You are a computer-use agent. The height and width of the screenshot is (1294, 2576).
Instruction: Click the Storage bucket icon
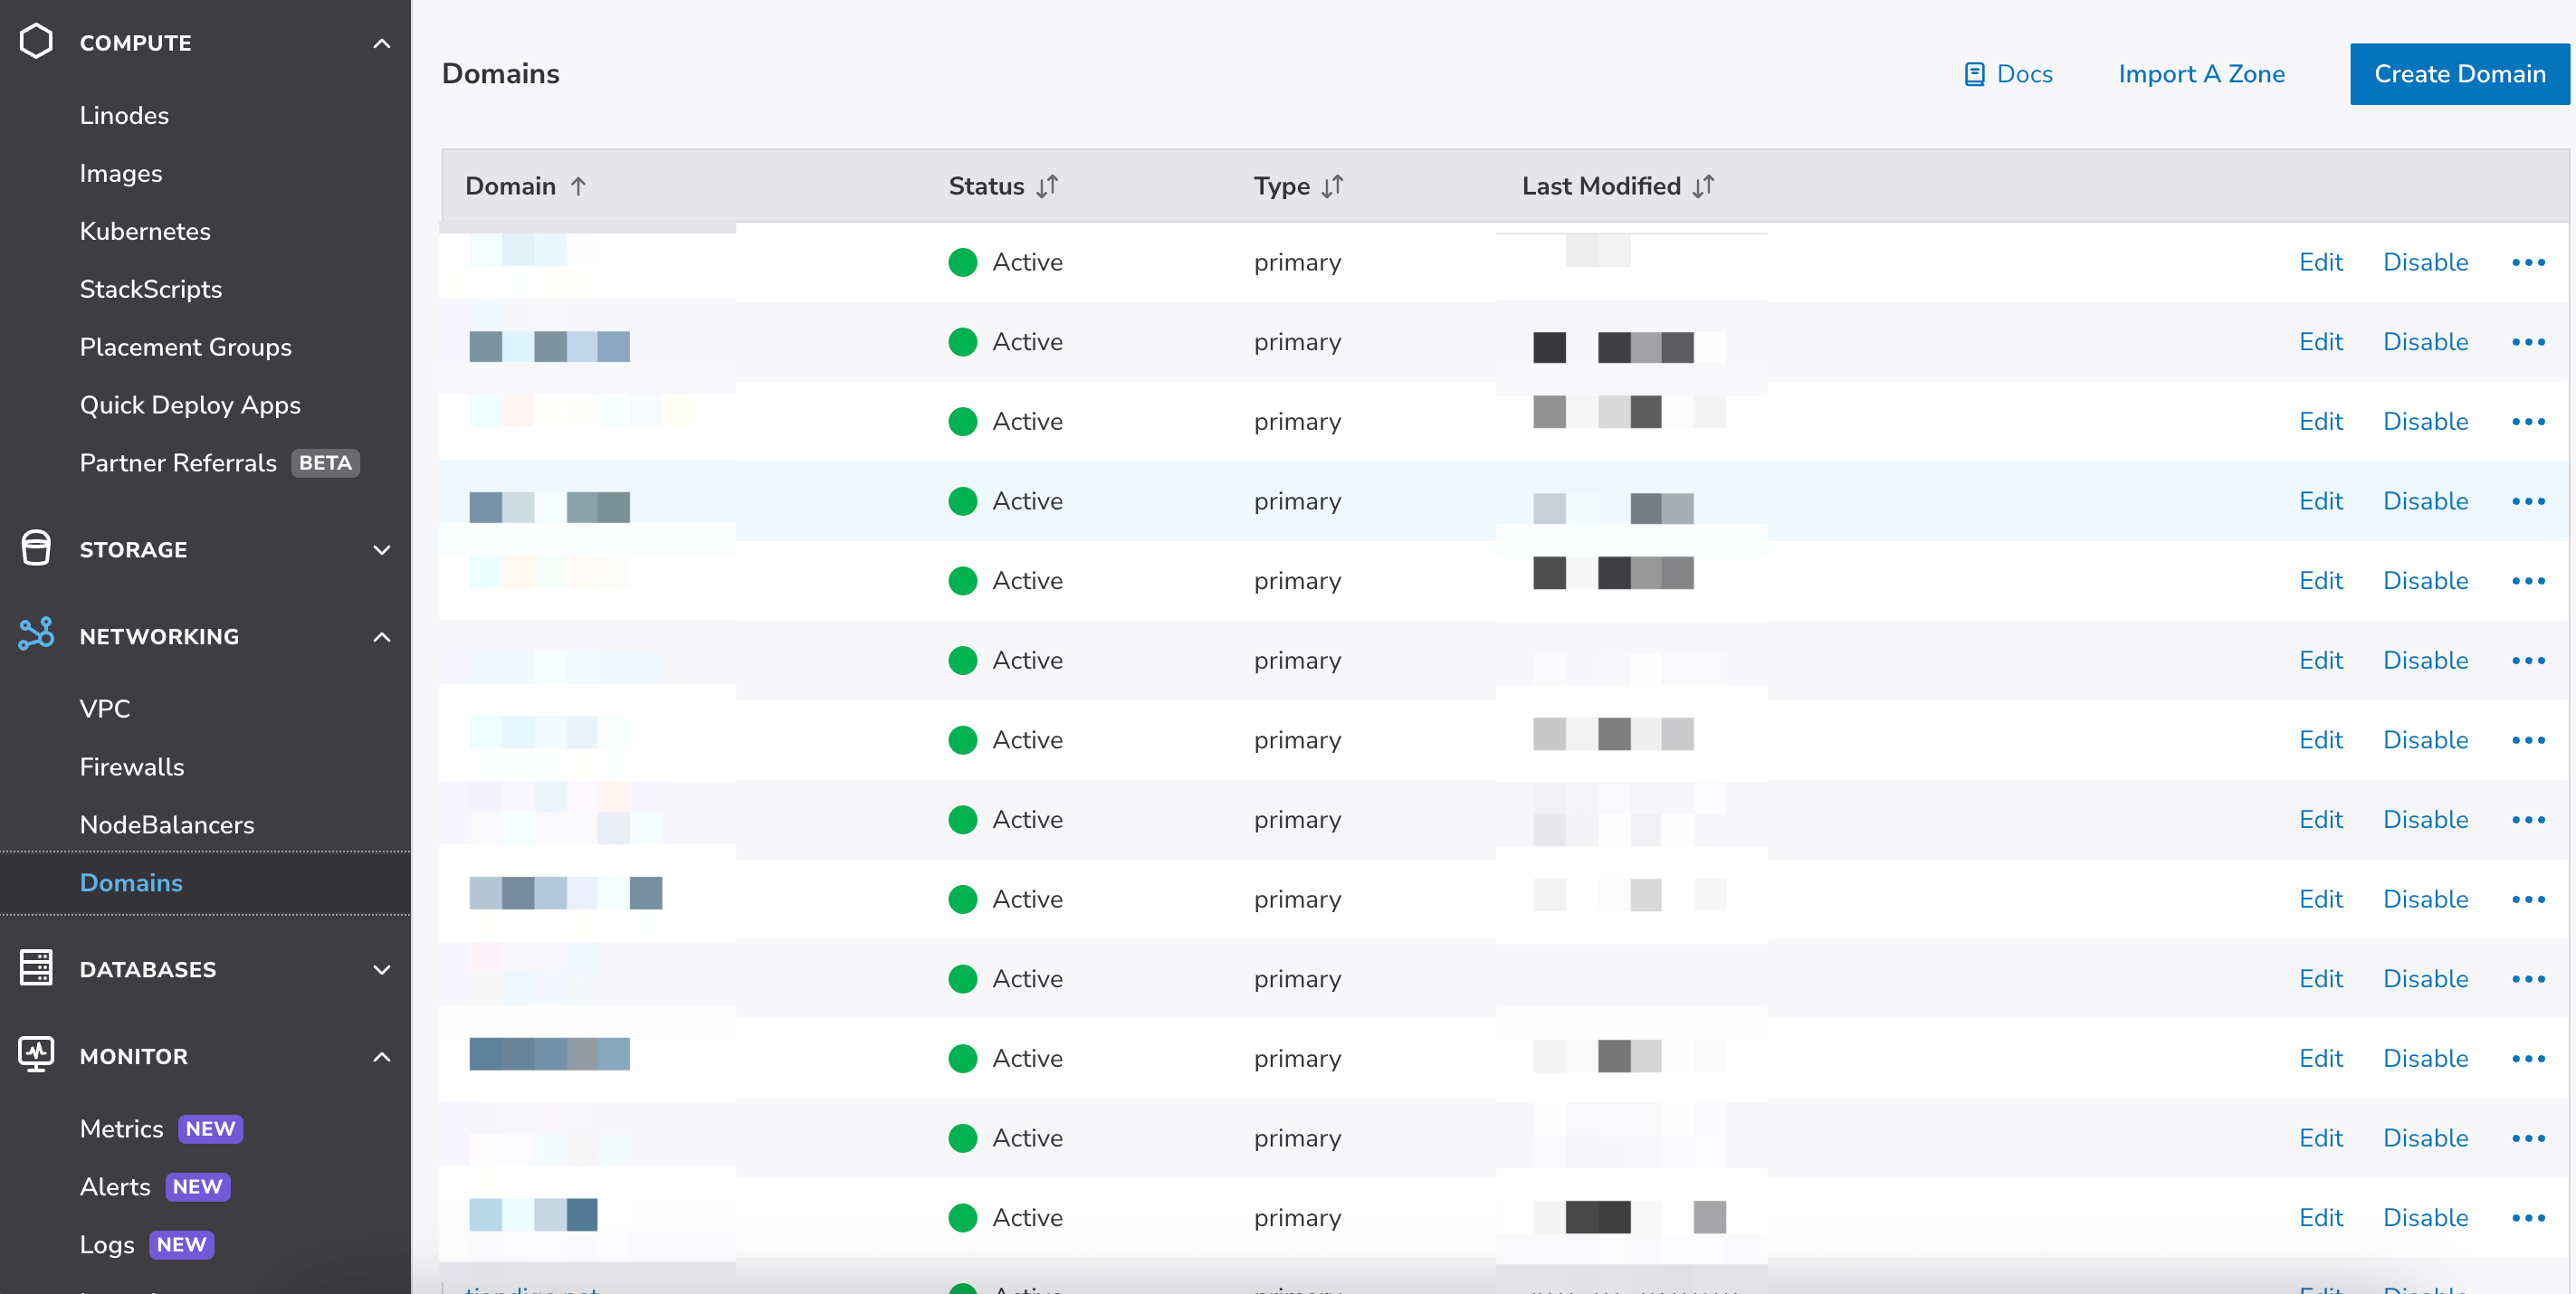tap(36, 548)
